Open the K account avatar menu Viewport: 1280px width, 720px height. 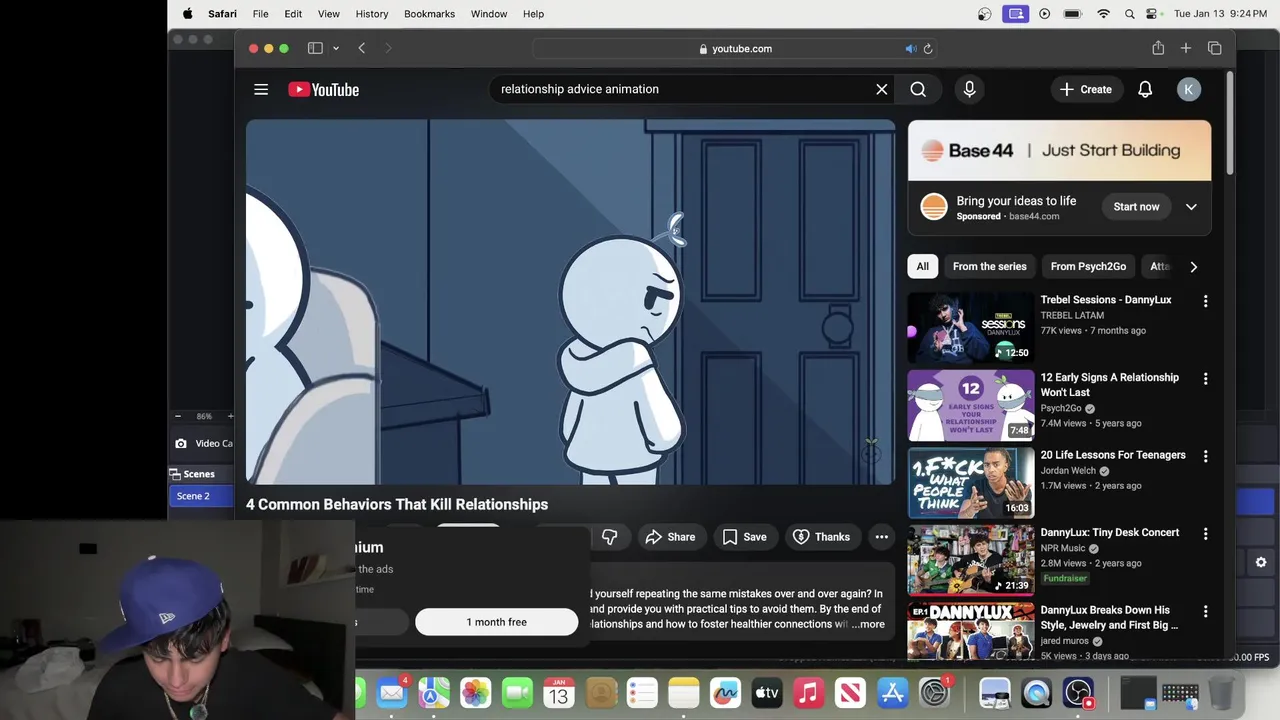tap(1188, 89)
